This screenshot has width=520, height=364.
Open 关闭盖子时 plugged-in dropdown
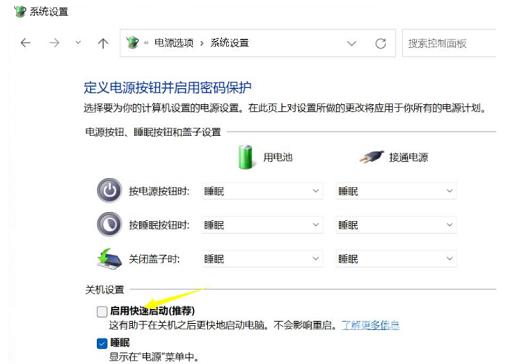click(396, 259)
